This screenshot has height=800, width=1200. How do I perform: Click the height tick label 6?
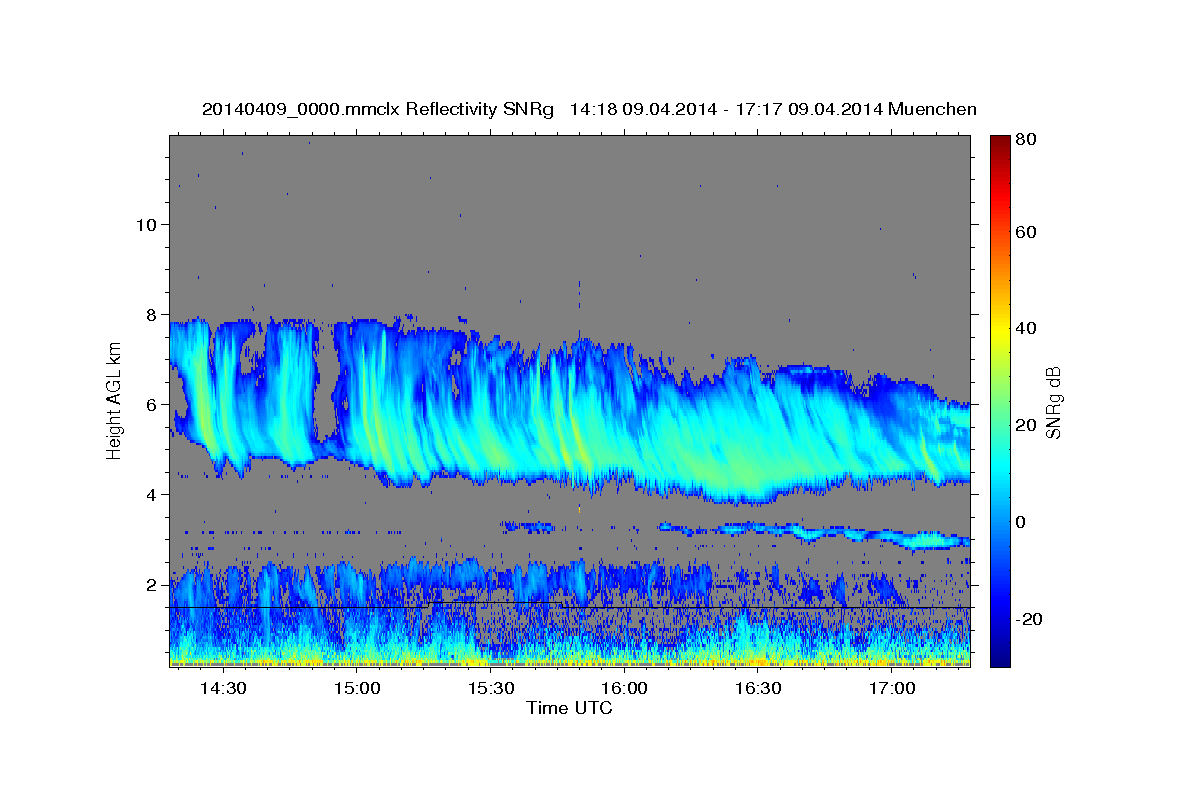click(153, 404)
